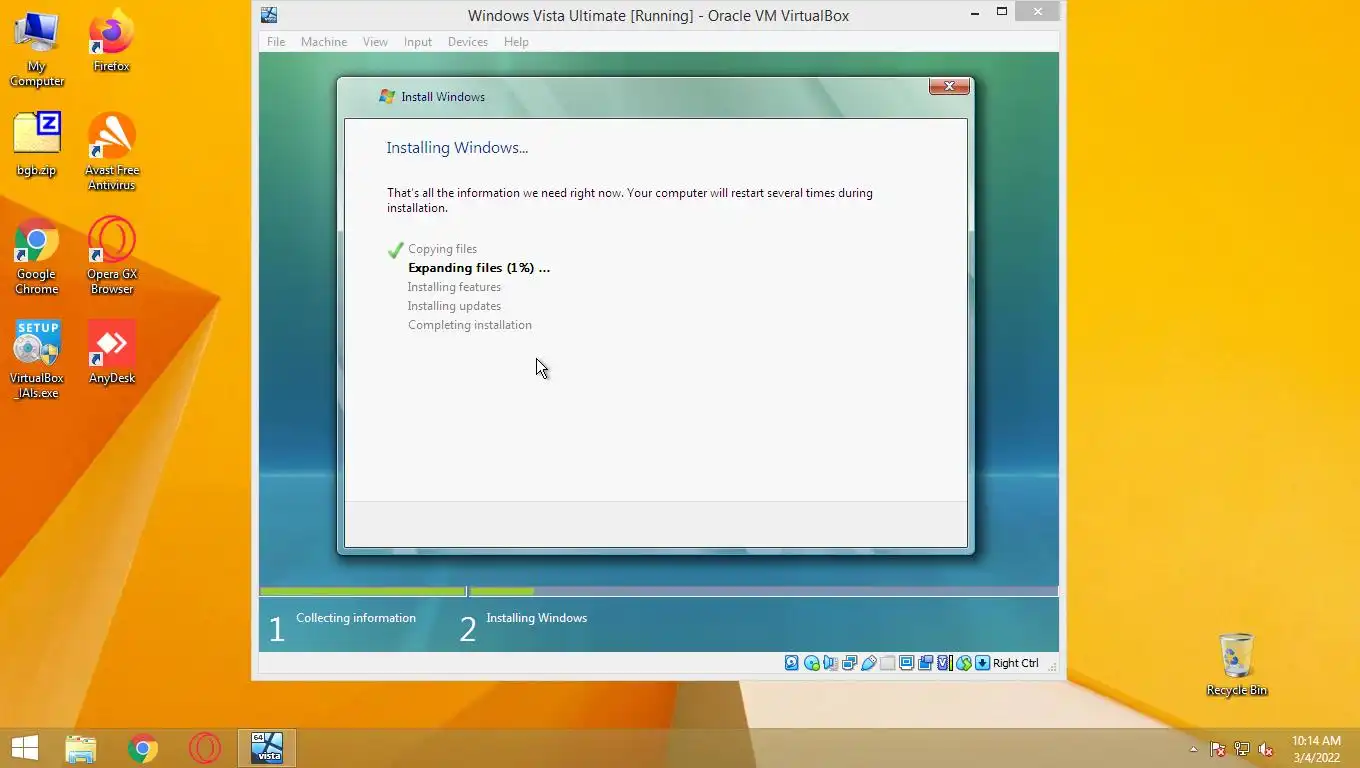1360x768 pixels.
Task: Click the Collecting information progress bar segment
Action: [x=363, y=592]
